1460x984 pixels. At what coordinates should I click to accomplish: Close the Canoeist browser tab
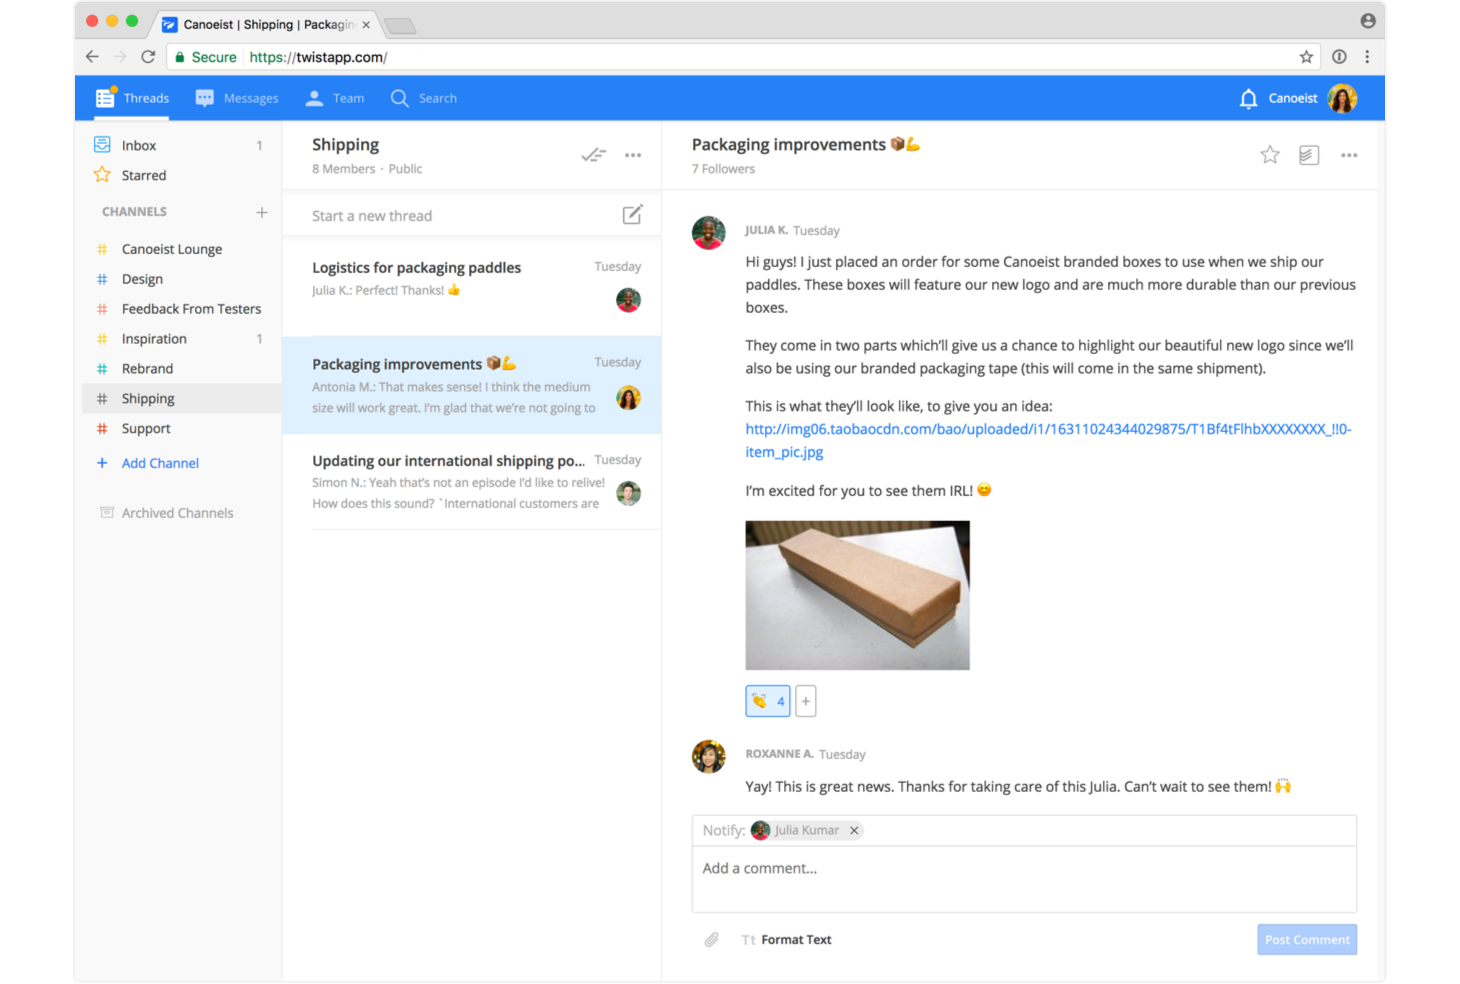366,25
